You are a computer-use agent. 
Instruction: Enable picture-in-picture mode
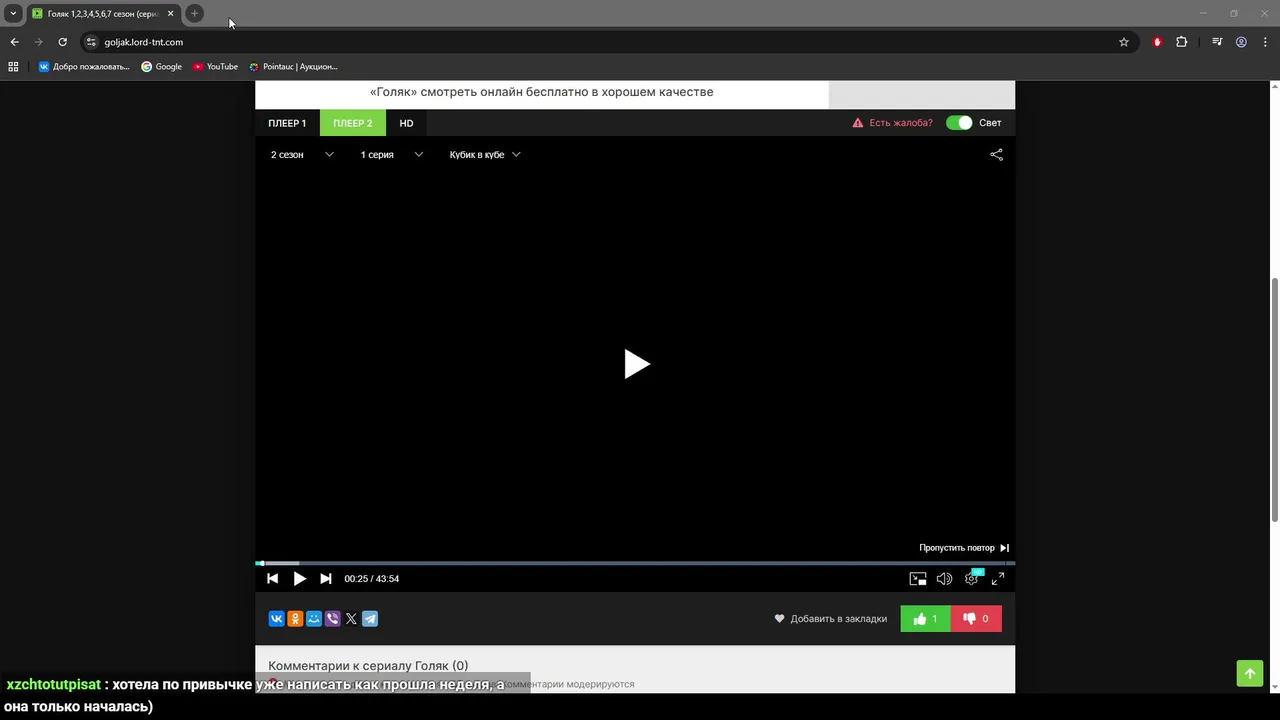click(x=918, y=578)
